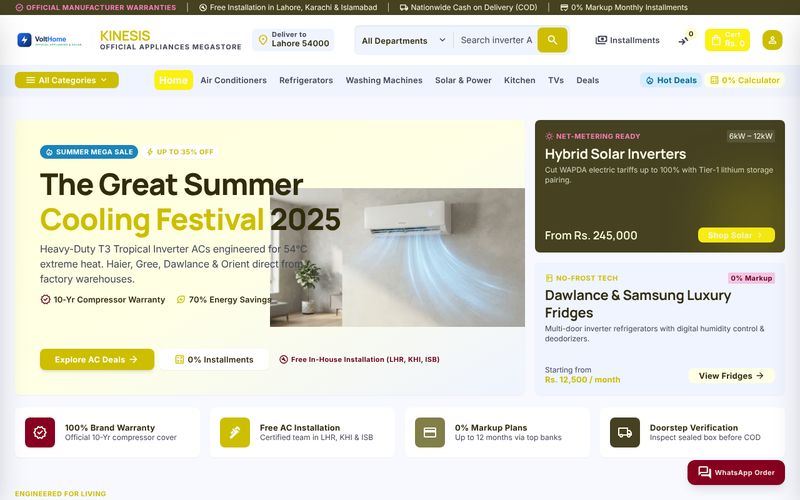The image size is (800, 500).
Task: Click the 0% Installments hero button
Action: (214, 360)
